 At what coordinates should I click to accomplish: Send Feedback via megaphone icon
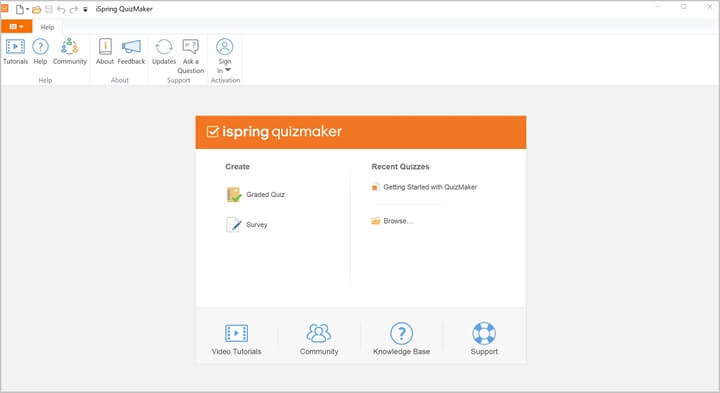pos(131,51)
